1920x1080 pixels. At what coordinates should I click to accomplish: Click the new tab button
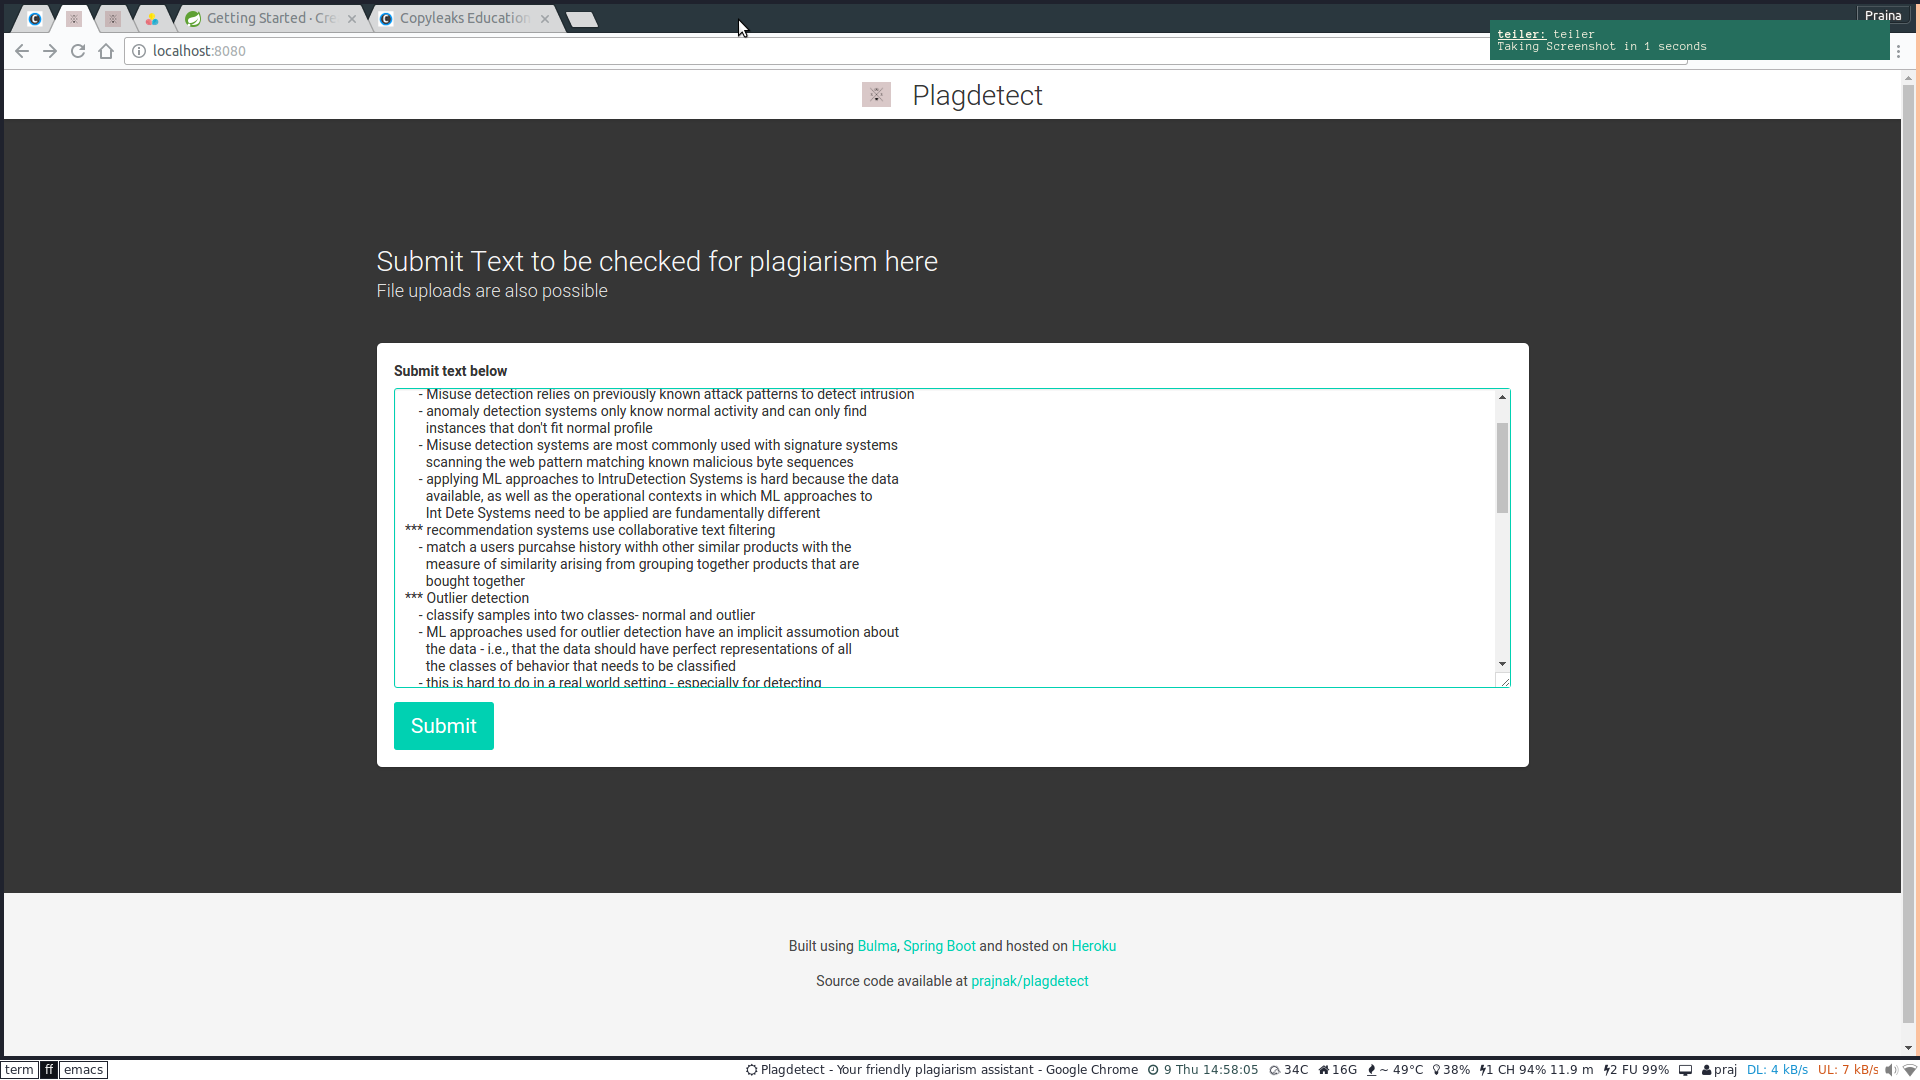[x=582, y=19]
